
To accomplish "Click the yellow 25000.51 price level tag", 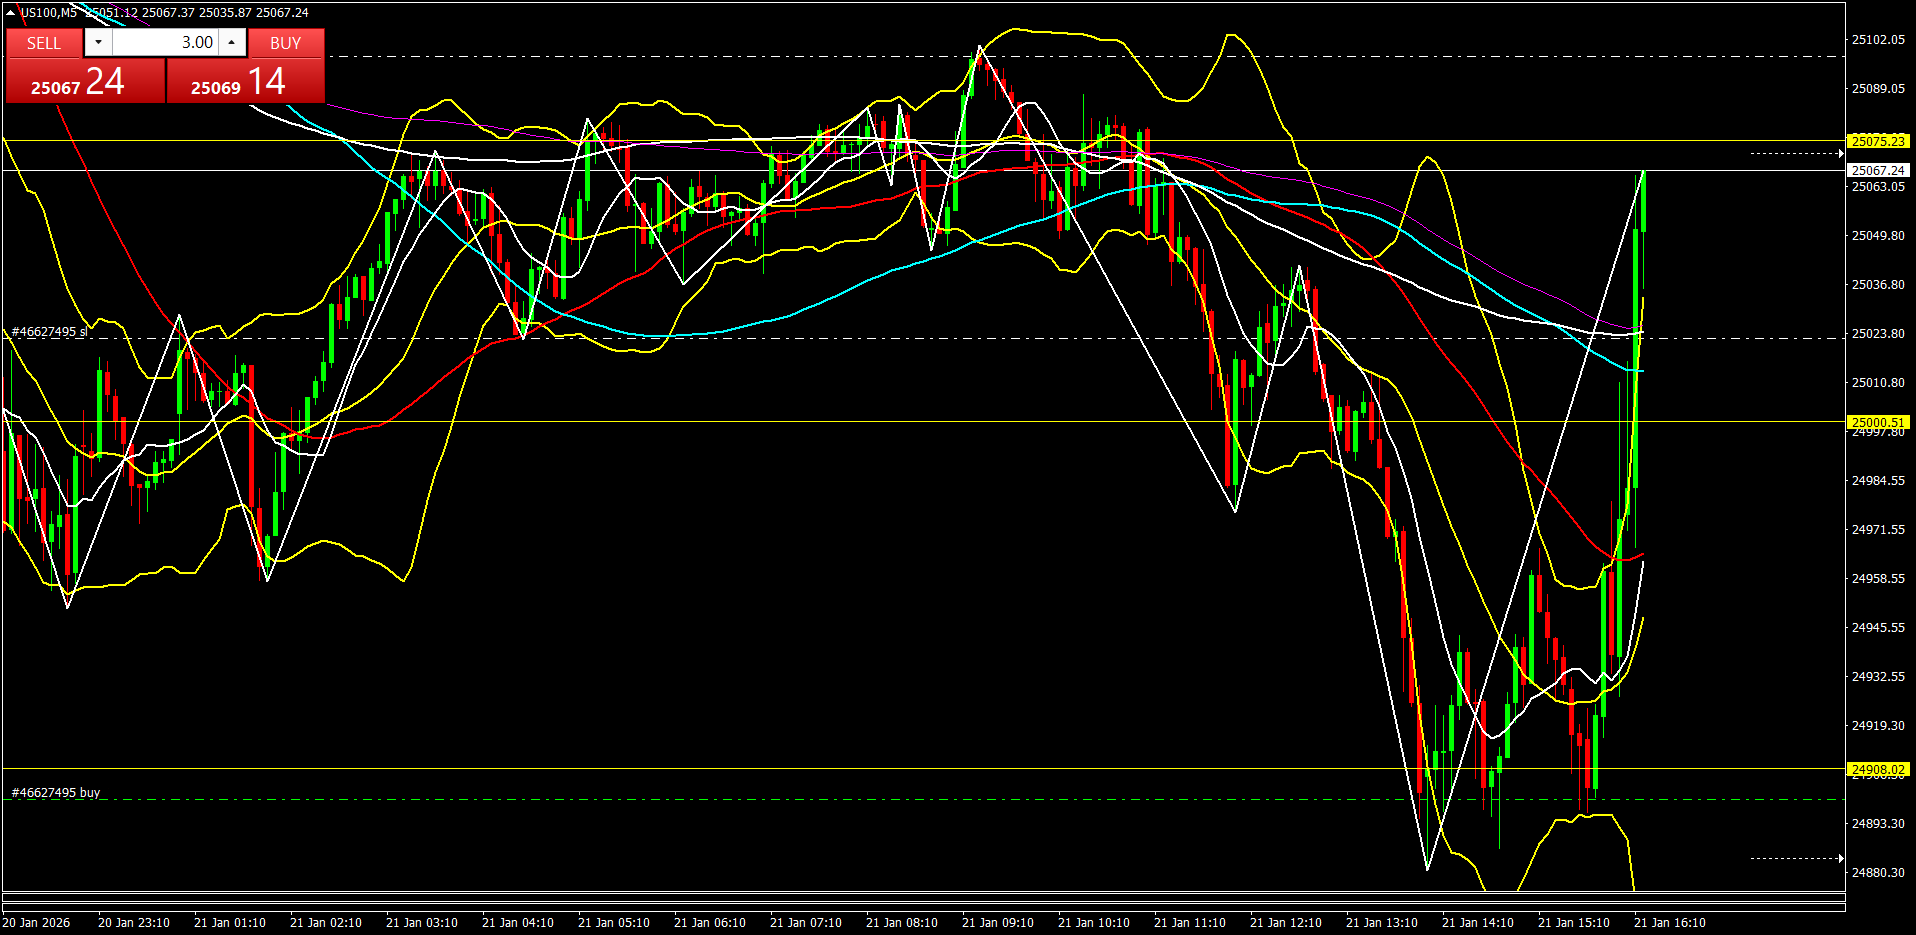I will pyautogui.click(x=1877, y=423).
